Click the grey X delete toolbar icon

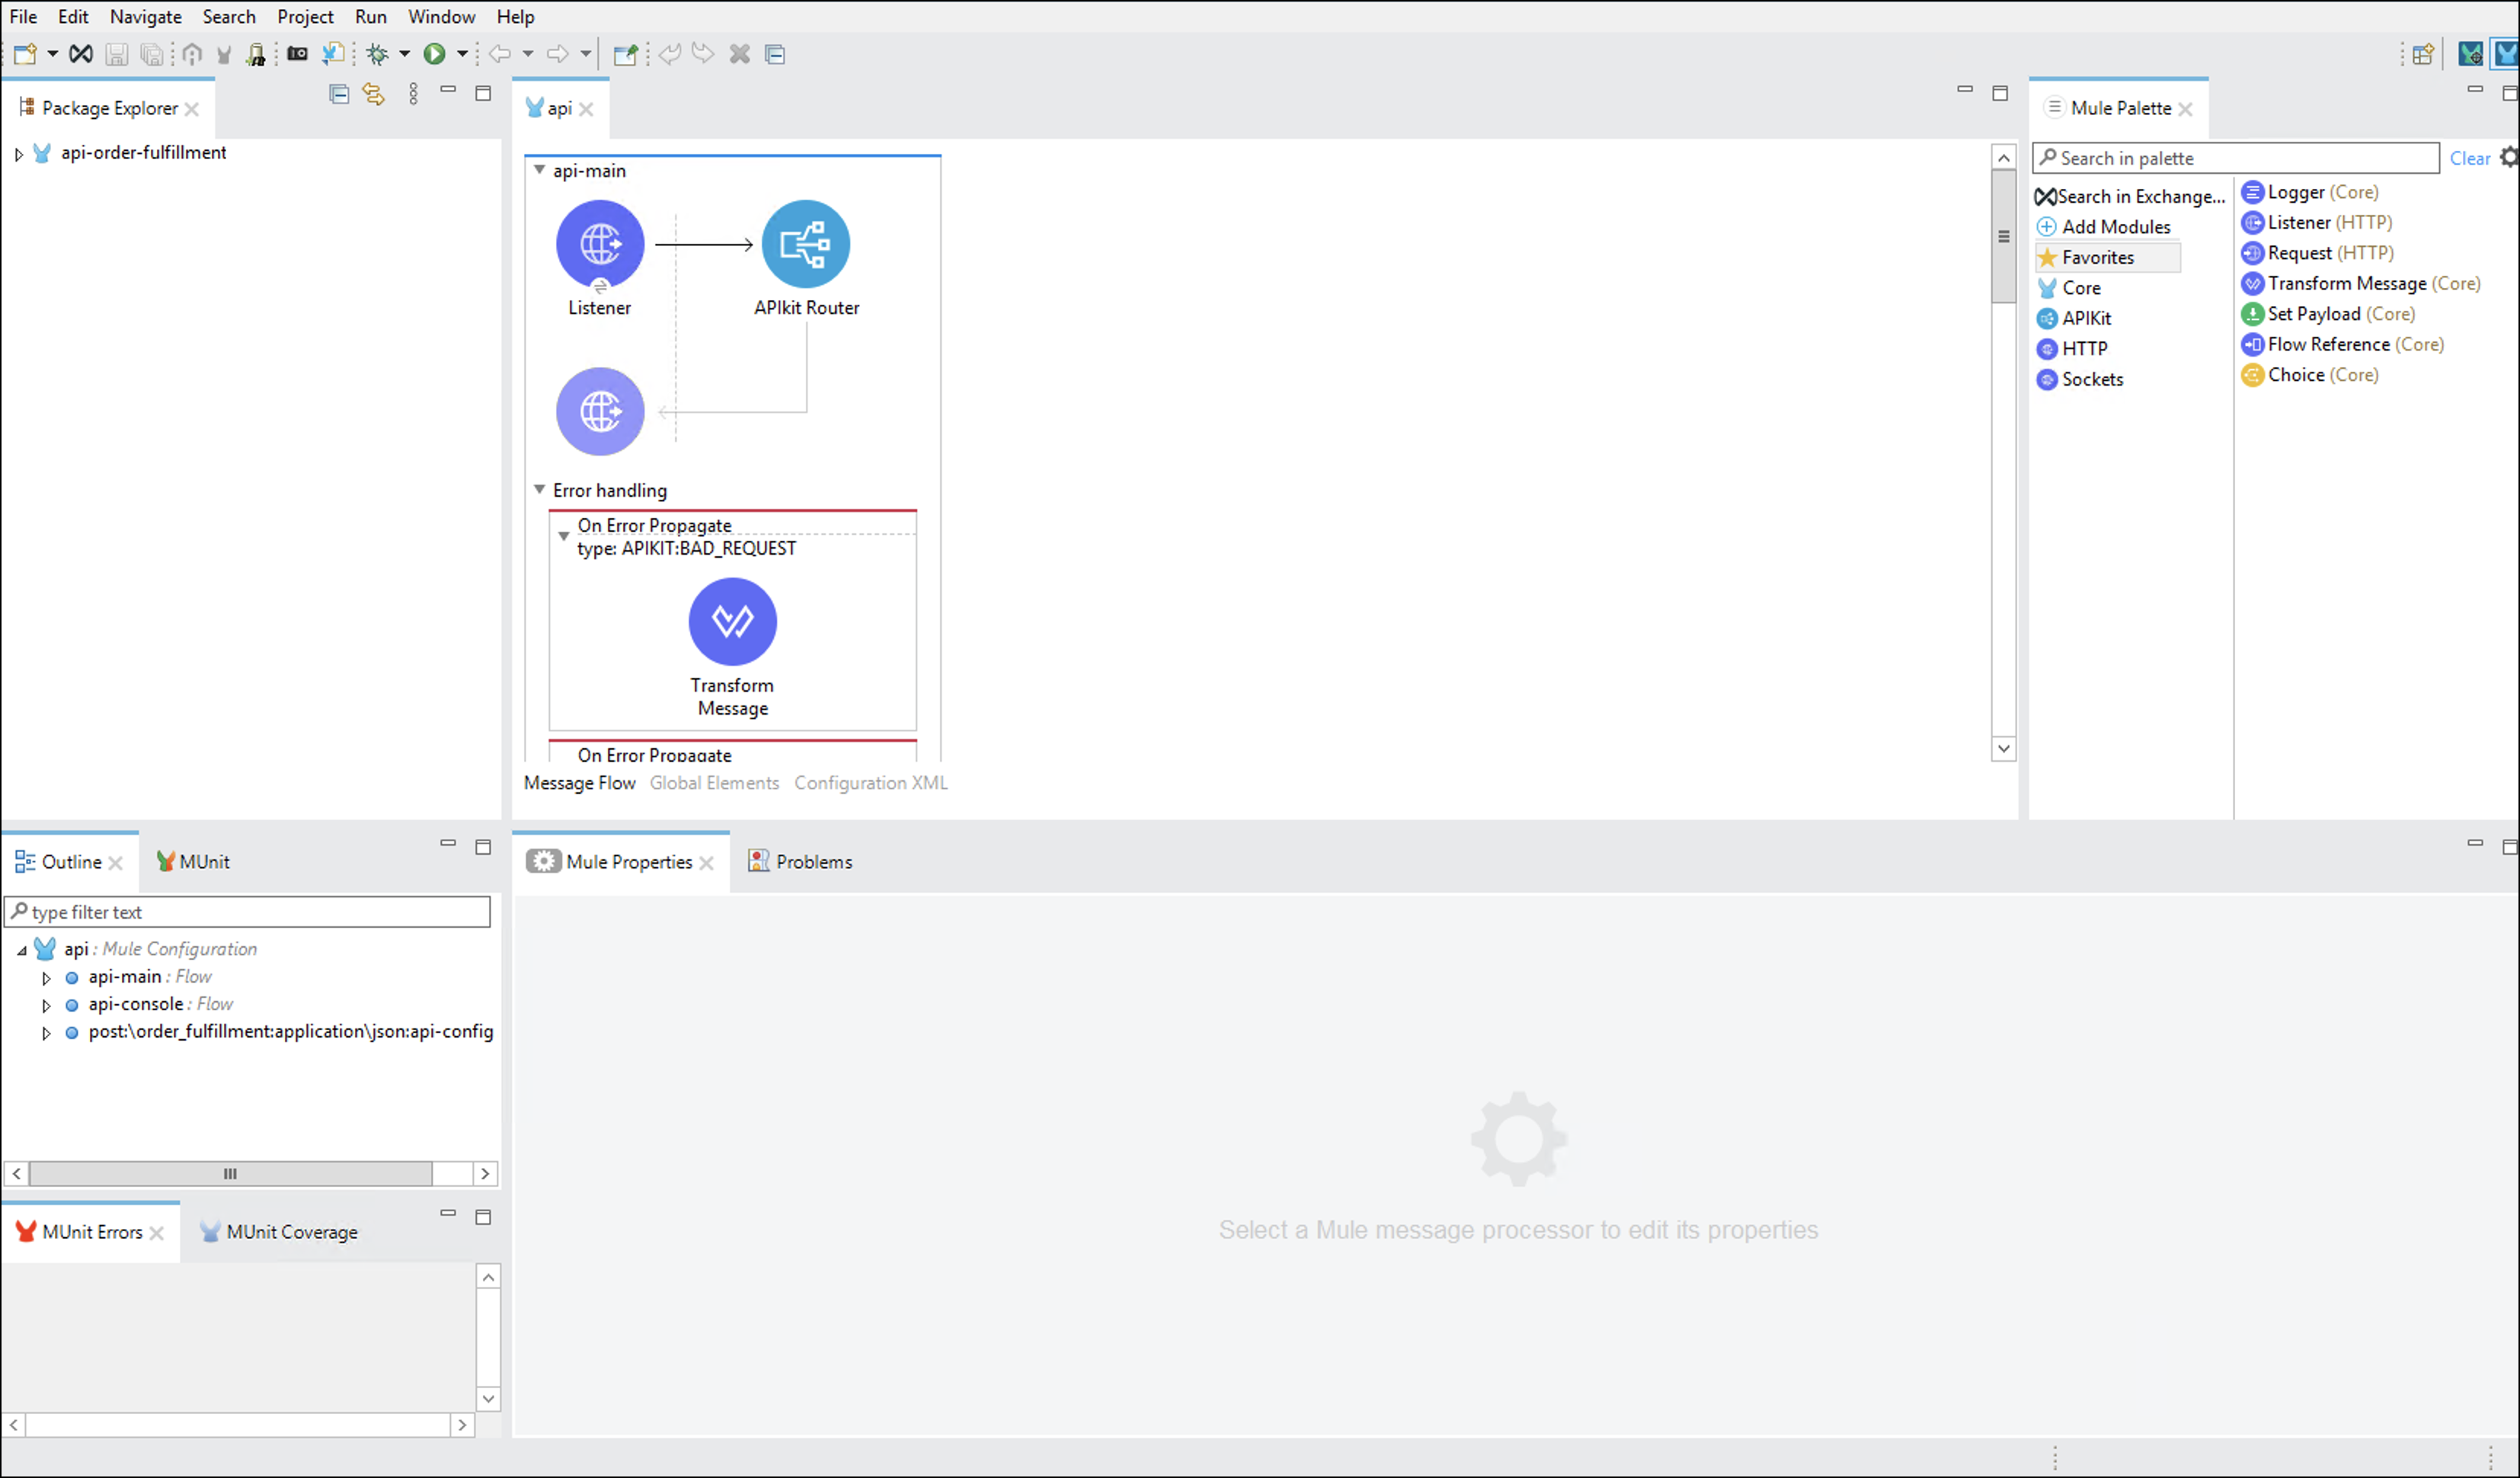click(740, 54)
